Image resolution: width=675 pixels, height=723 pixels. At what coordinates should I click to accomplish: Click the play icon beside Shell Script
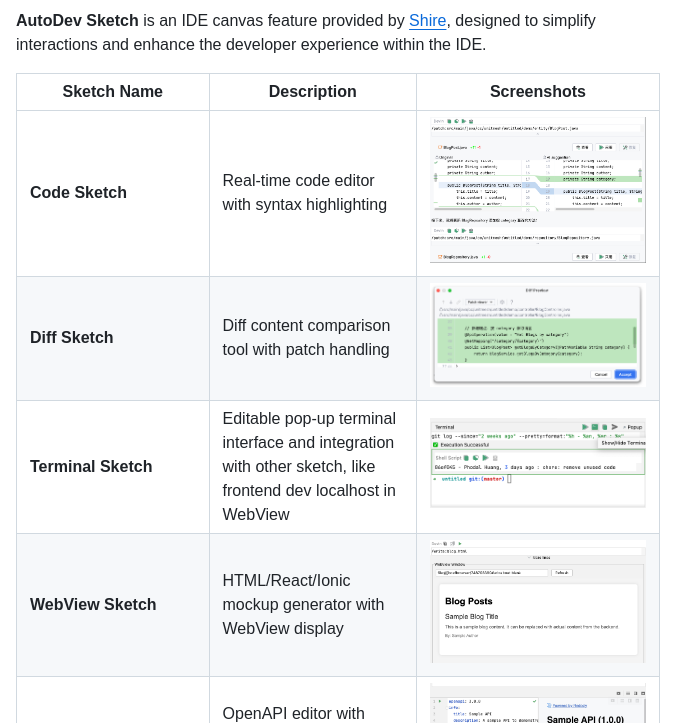click(x=485, y=457)
